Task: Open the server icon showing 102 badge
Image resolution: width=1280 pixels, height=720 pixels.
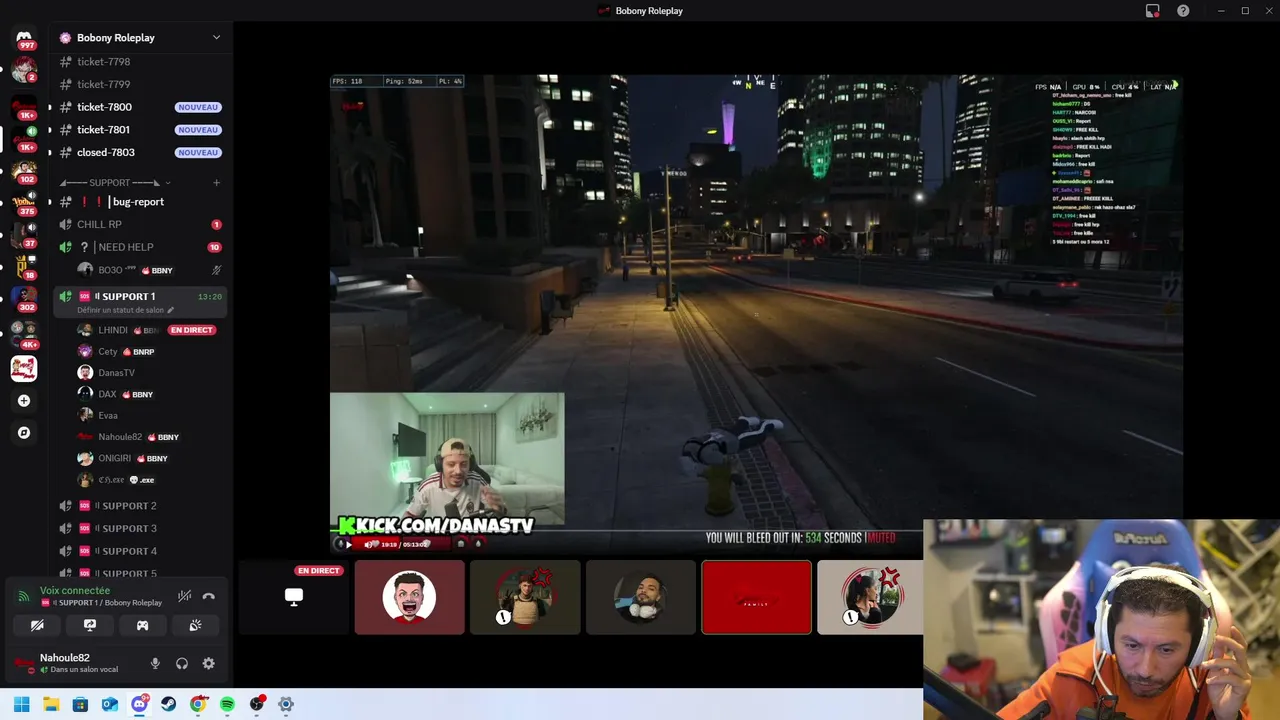Action: coord(24,171)
